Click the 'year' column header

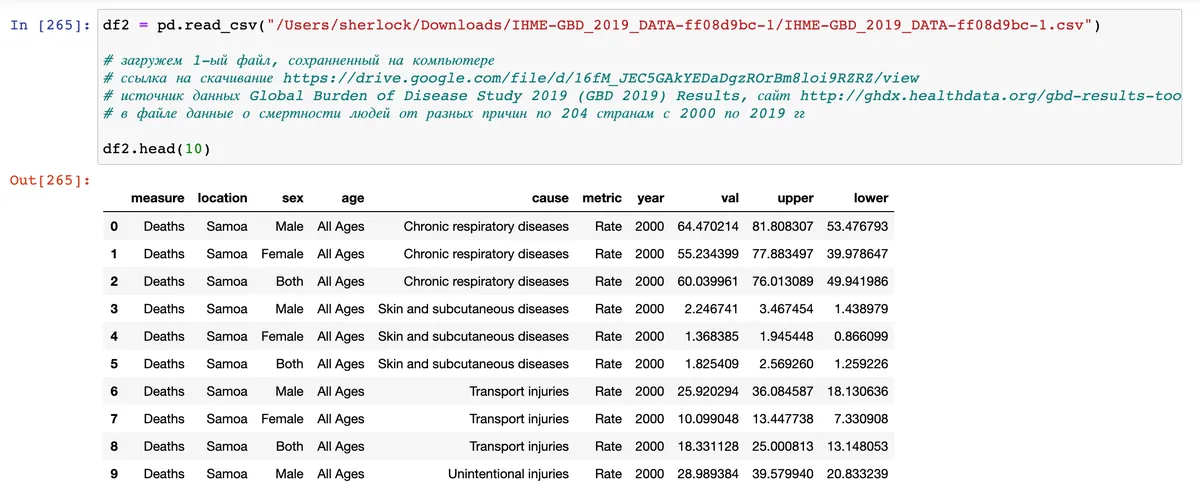point(650,198)
